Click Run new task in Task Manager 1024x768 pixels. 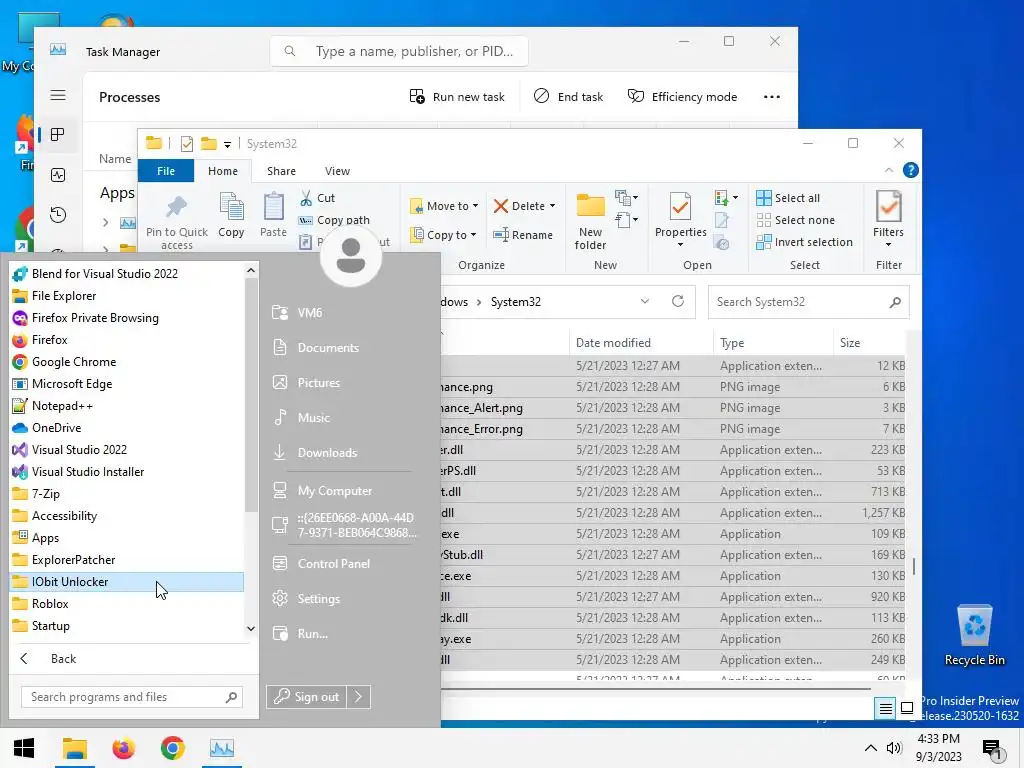tap(457, 97)
